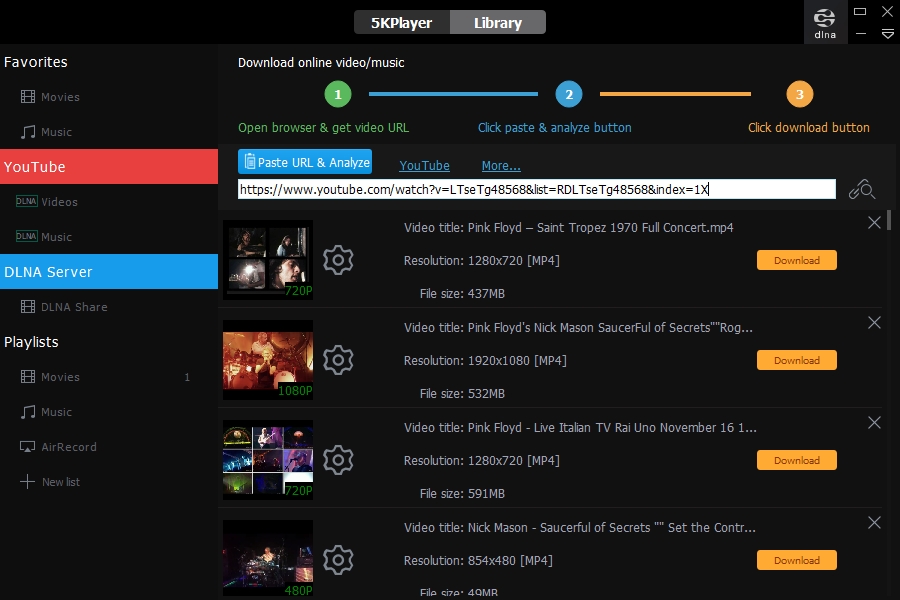The height and width of the screenshot is (600, 900).
Task: Open settings gear for Set the Contr video
Action: [x=338, y=560]
